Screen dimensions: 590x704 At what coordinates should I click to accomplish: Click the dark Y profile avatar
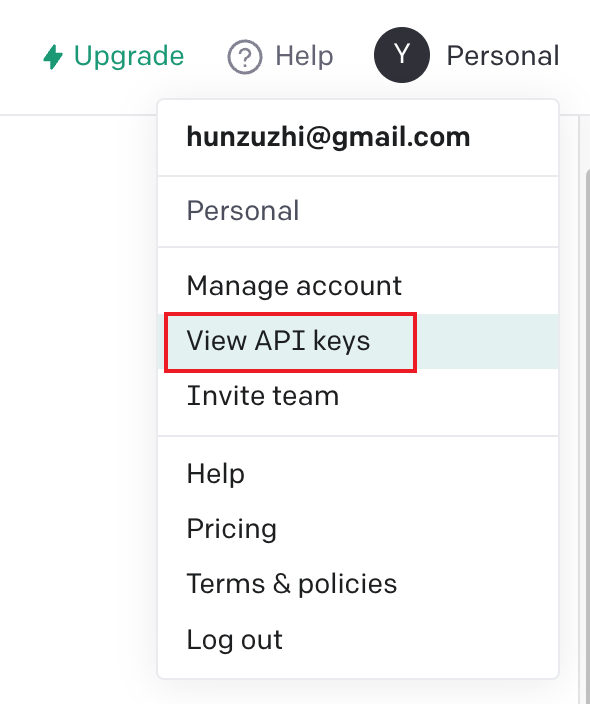402,55
